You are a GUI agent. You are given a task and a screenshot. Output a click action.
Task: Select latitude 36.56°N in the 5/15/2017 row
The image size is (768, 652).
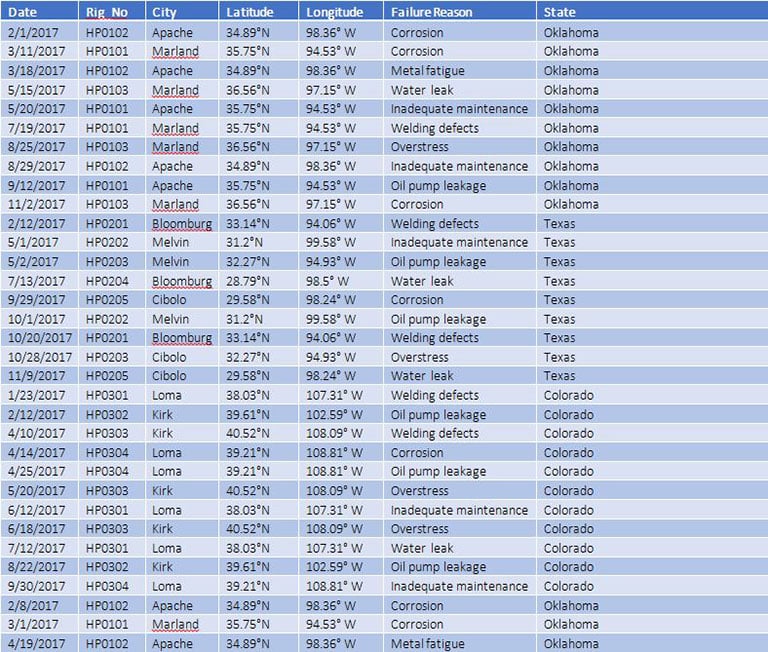(247, 90)
